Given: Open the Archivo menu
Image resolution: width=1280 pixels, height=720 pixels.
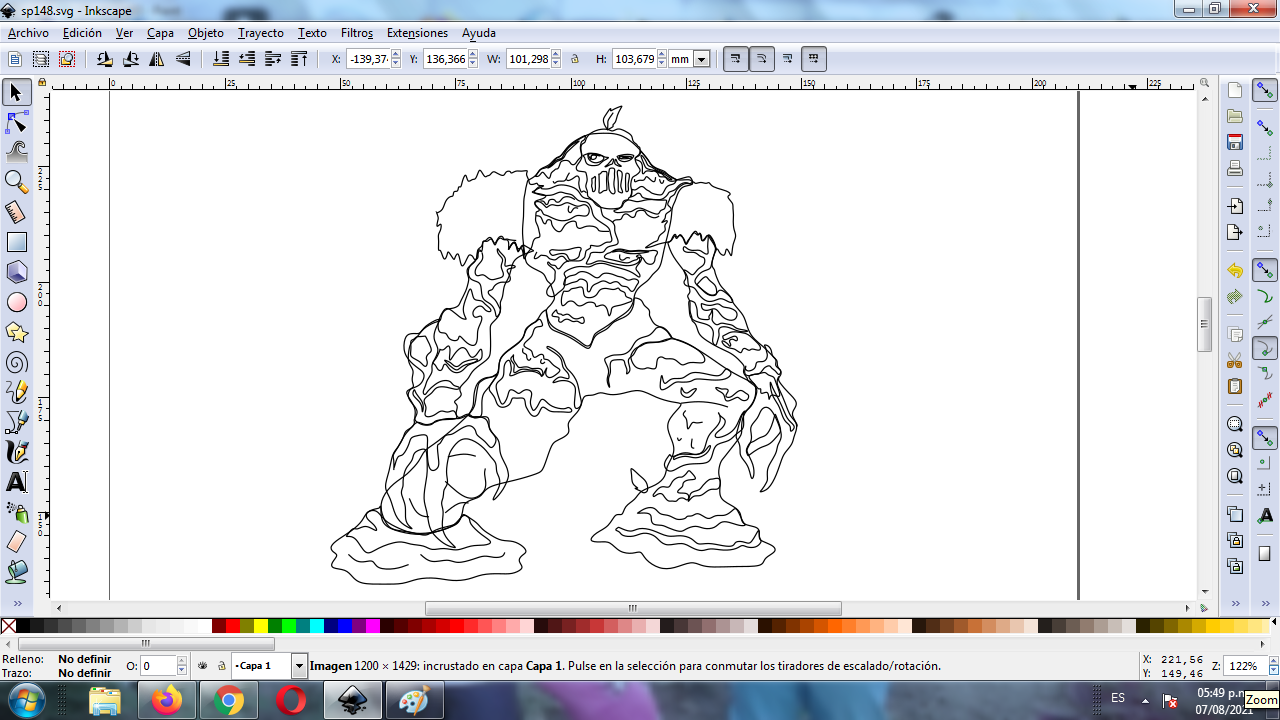Looking at the screenshot, I should click(28, 33).
